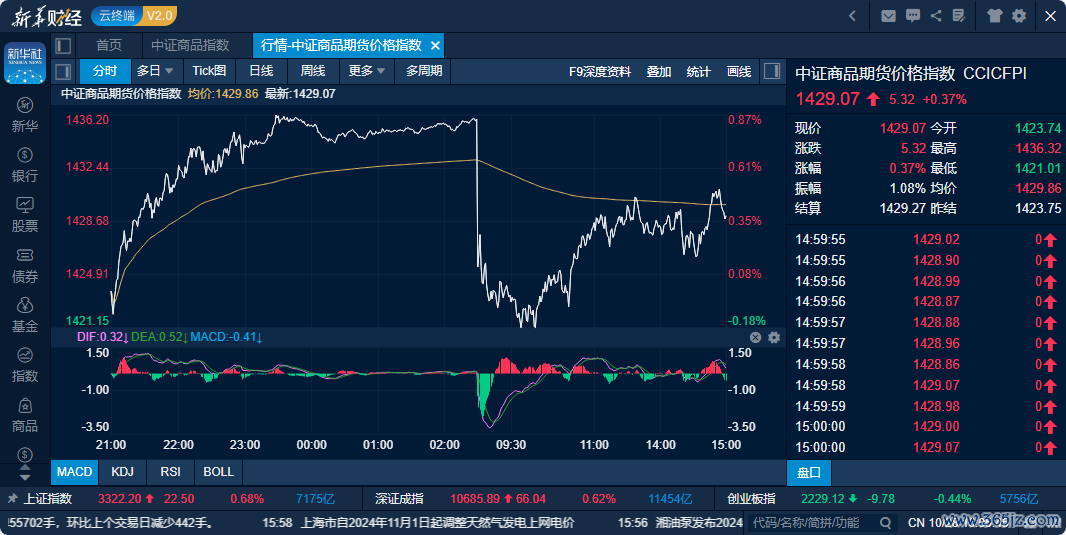Expand more sidebar items arrow
Screen dimensions: 1066x535
[24, 477]
